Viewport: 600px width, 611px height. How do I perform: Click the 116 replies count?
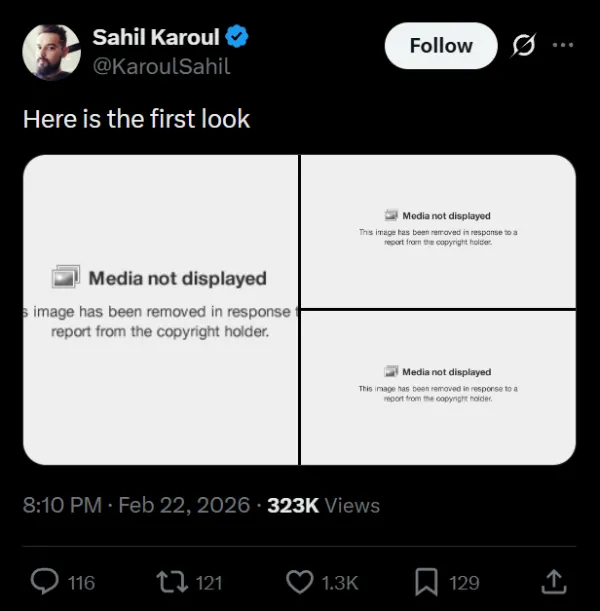click(81, 582)
